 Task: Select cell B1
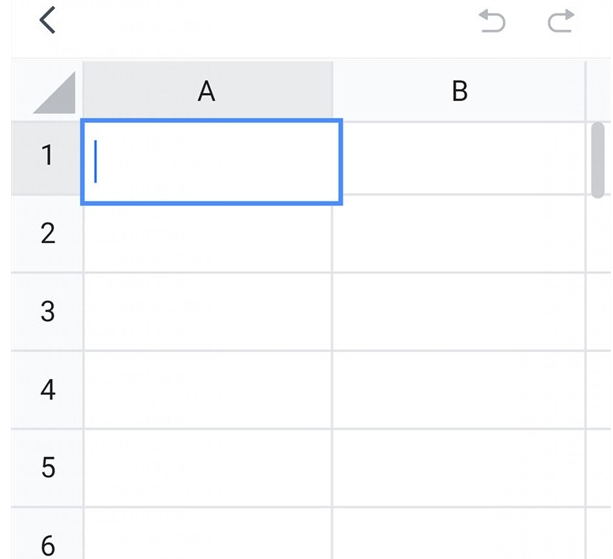(x=458, y=158)
